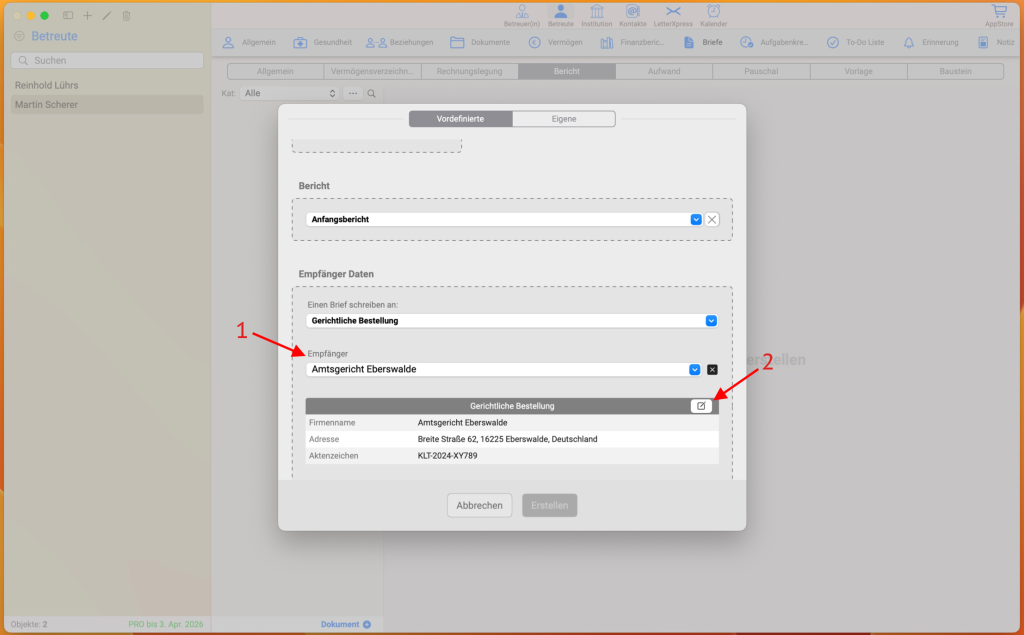Open the Kalender icon
The width and height of the screenshot is (1024, 635).
pos(713,14)
